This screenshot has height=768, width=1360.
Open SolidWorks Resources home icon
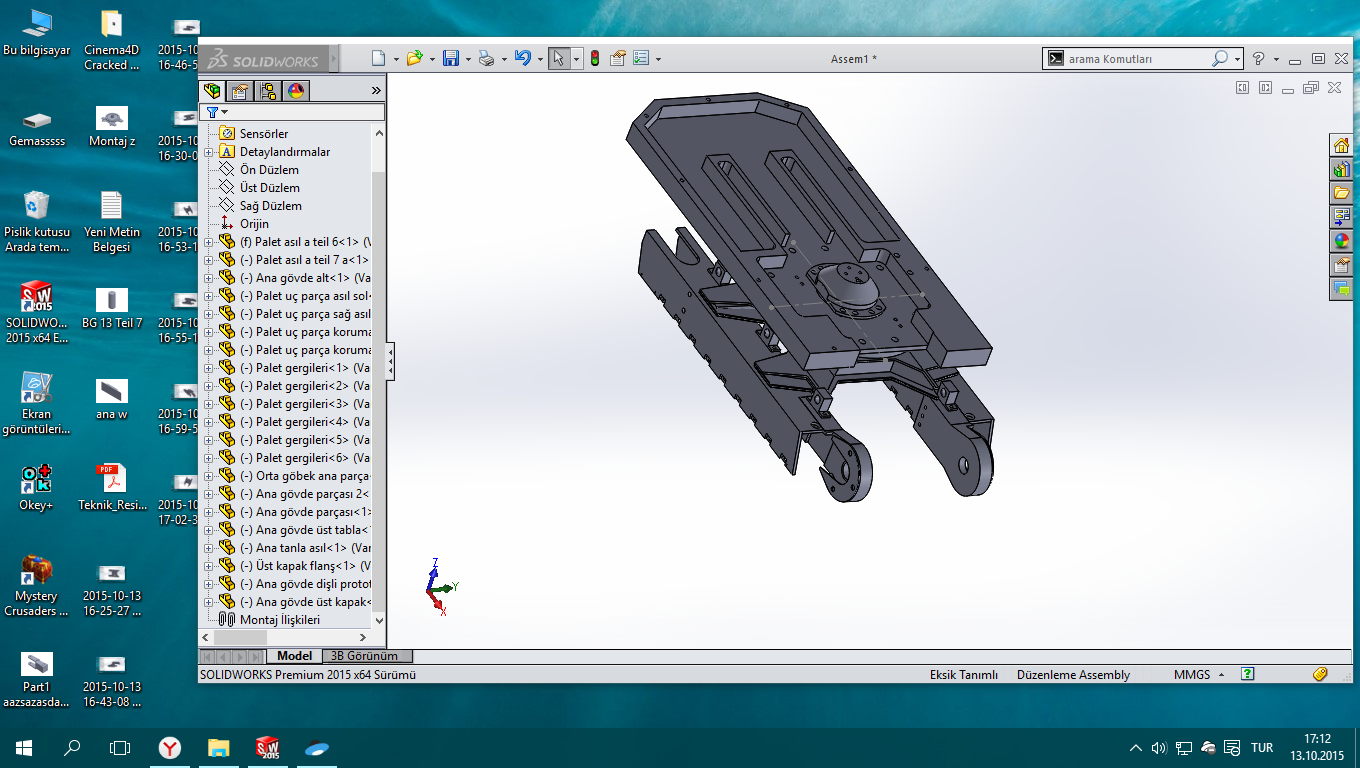[x=1341, y=145]
